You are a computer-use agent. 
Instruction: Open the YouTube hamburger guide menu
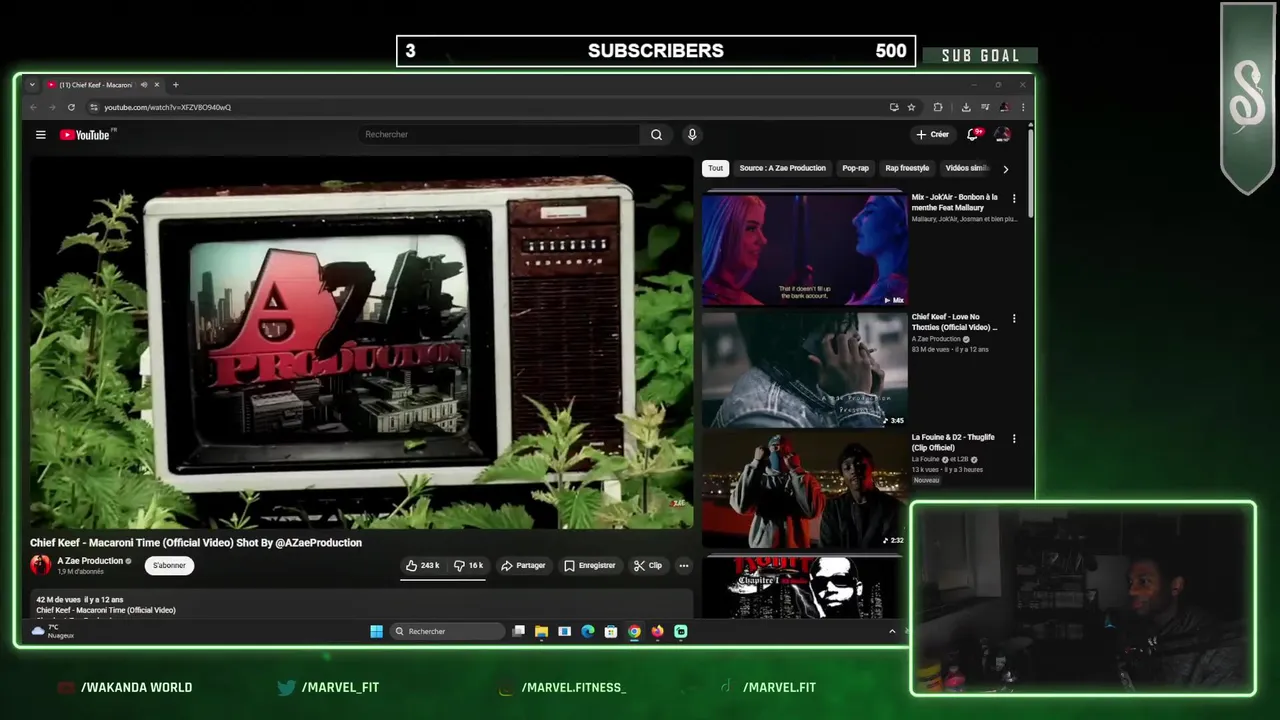(41, 135)
